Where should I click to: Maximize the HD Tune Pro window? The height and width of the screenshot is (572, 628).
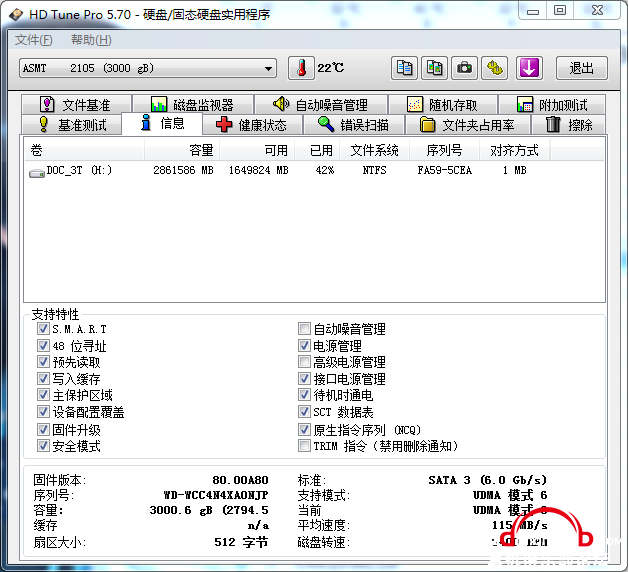[x=560, y=10]
